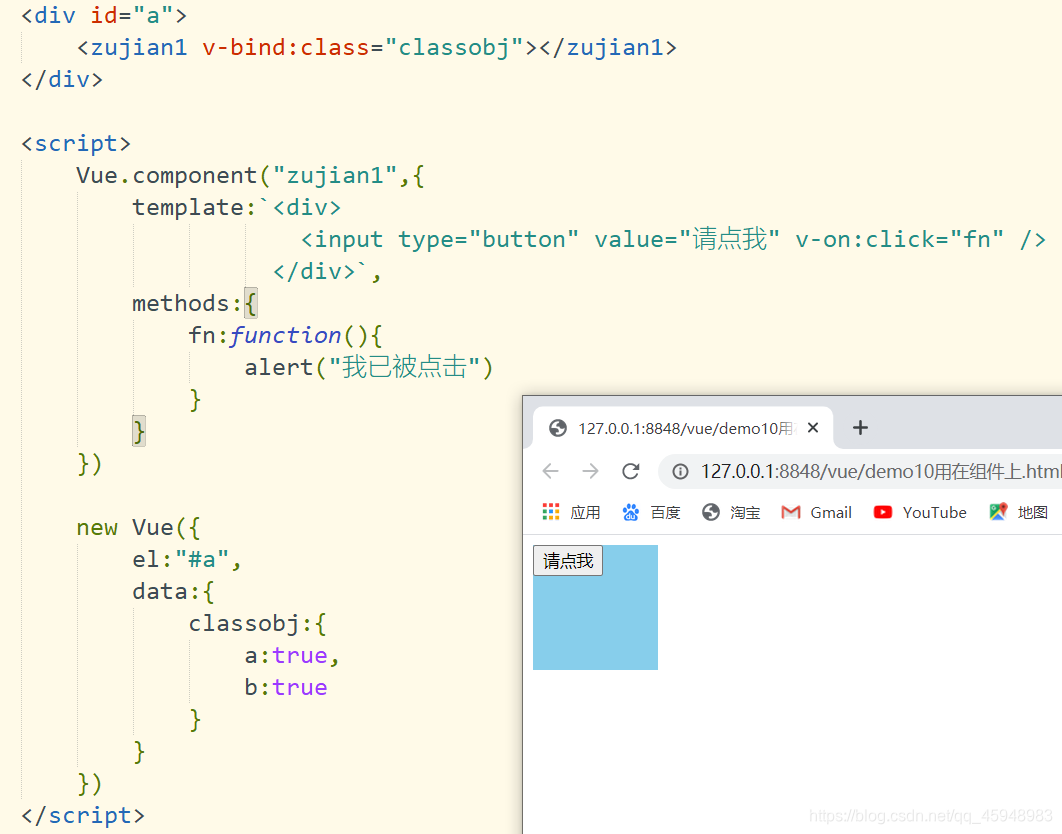
Task: Click the <div id="a"> line
Action: [x=104, y=15]
